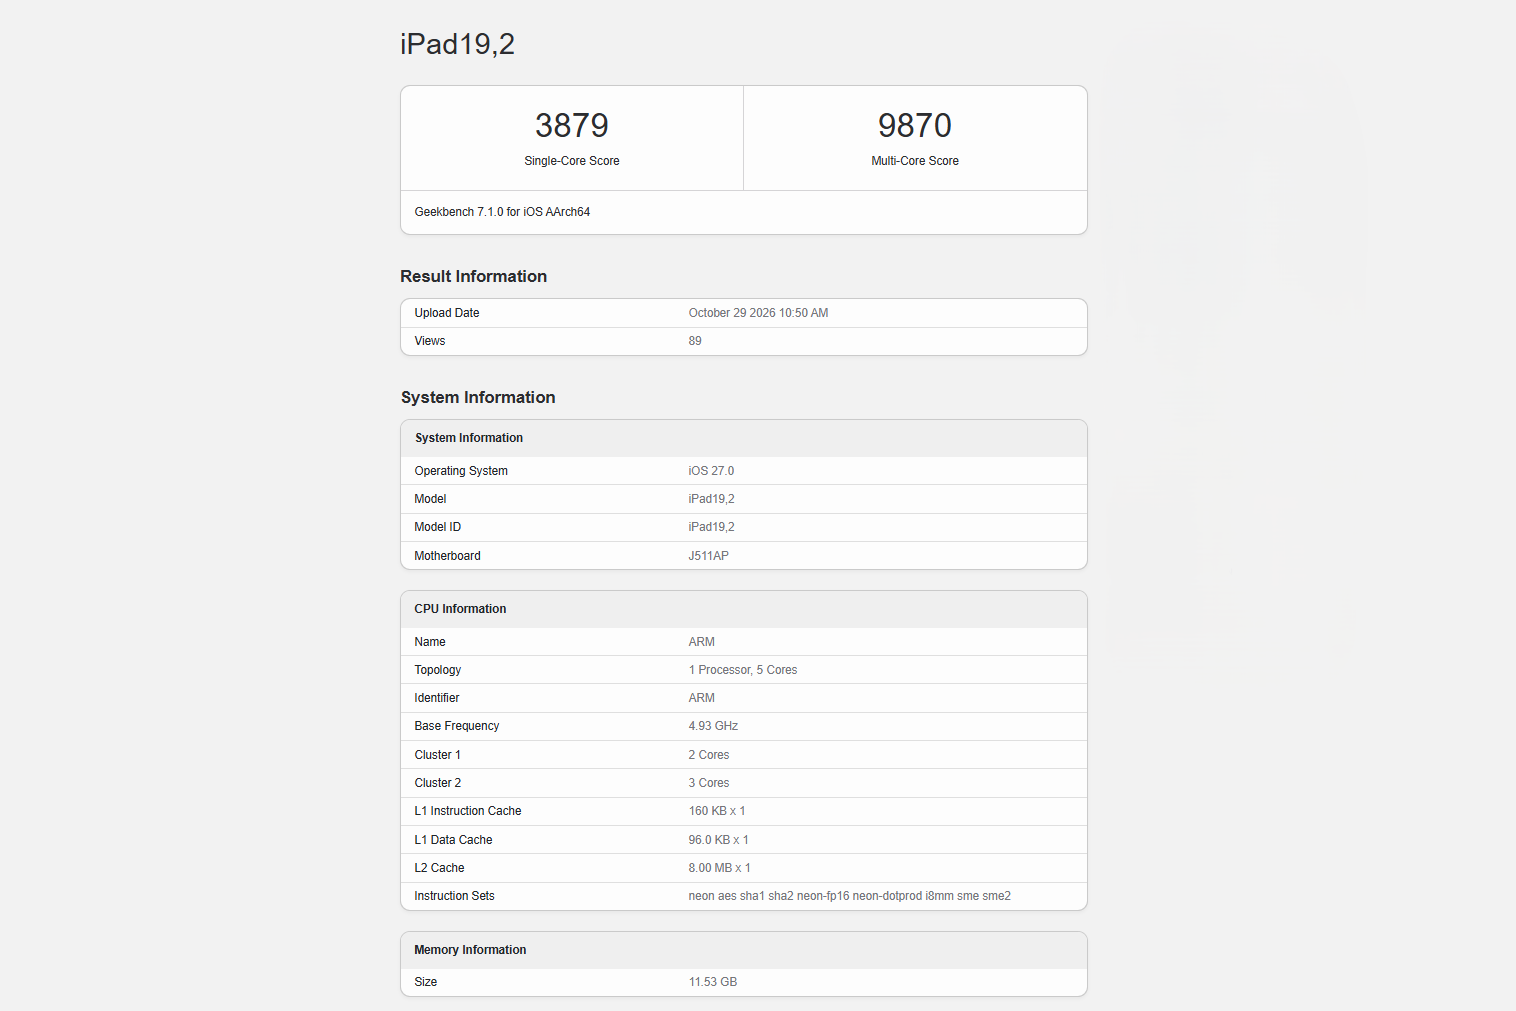Image resolution: width=1516 pixels, height=1011 pixels.
Task: Click the Multi-Core Score label
Action: pyautogui.click(x=915, y=161)
